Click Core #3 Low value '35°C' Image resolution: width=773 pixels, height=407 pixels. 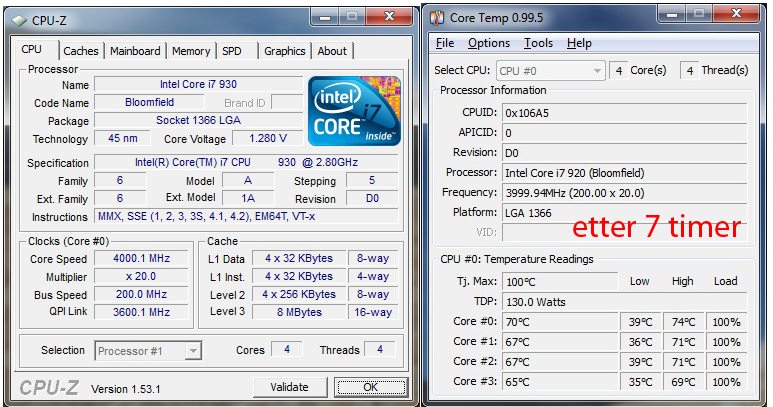[640, 382]
